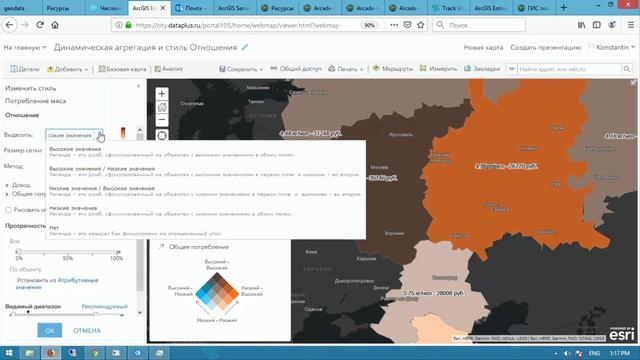Click the volume icon in system tray

pos(567,353)
